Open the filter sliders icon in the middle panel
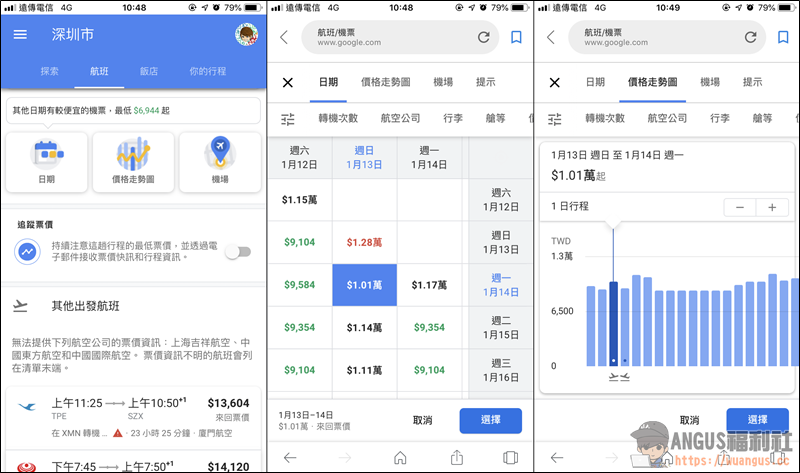 [288, 119]
